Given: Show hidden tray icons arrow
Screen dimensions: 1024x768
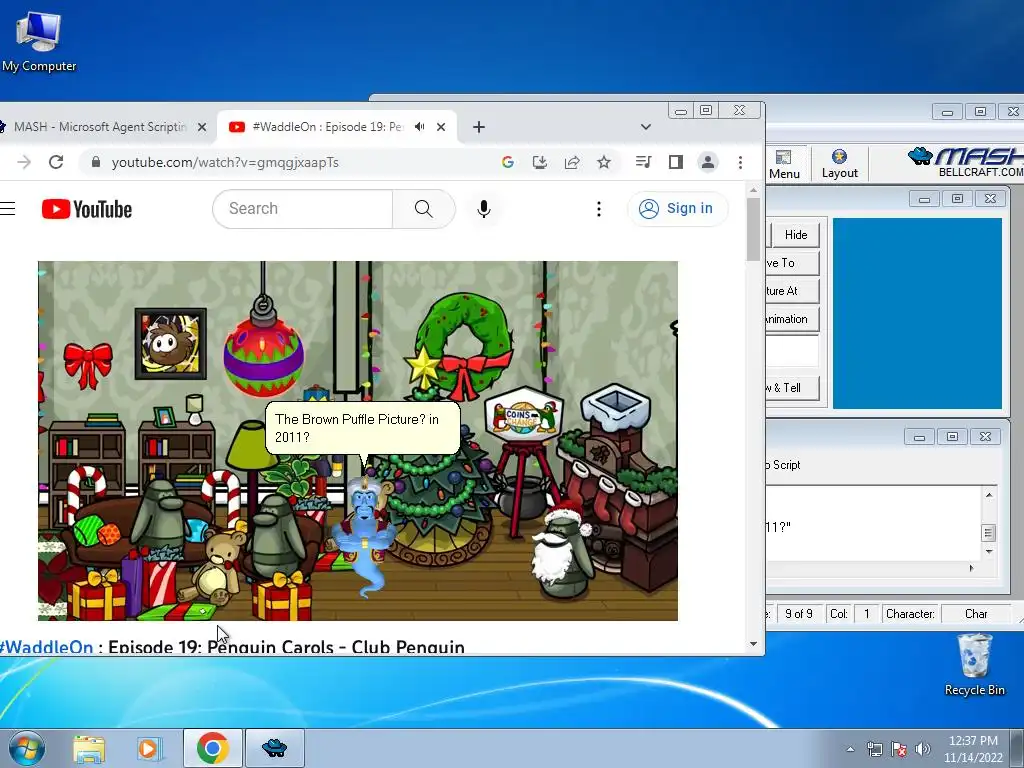Looking at the screenshot, I should pyautogui.click(x=850, y=749).
